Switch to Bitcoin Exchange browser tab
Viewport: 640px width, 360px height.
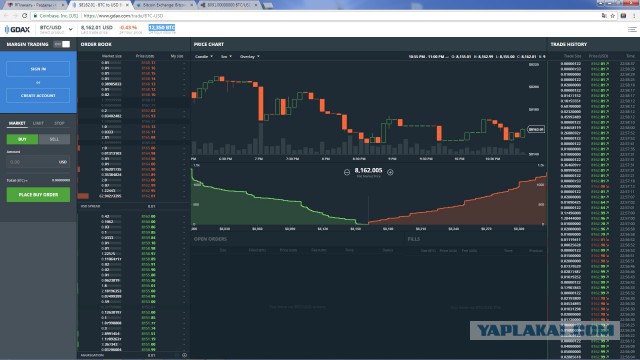[x=164, y=5]
